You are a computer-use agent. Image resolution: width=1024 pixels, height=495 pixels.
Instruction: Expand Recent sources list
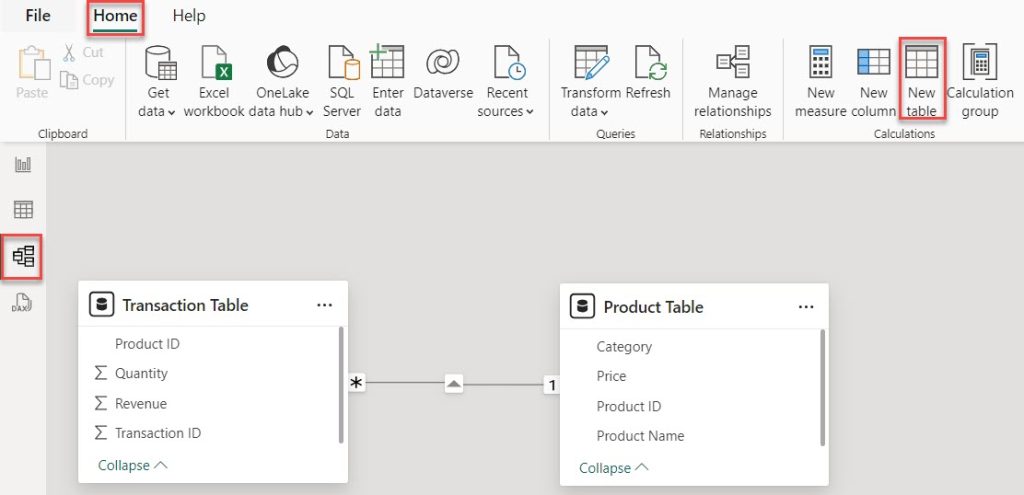coord(506,82)
